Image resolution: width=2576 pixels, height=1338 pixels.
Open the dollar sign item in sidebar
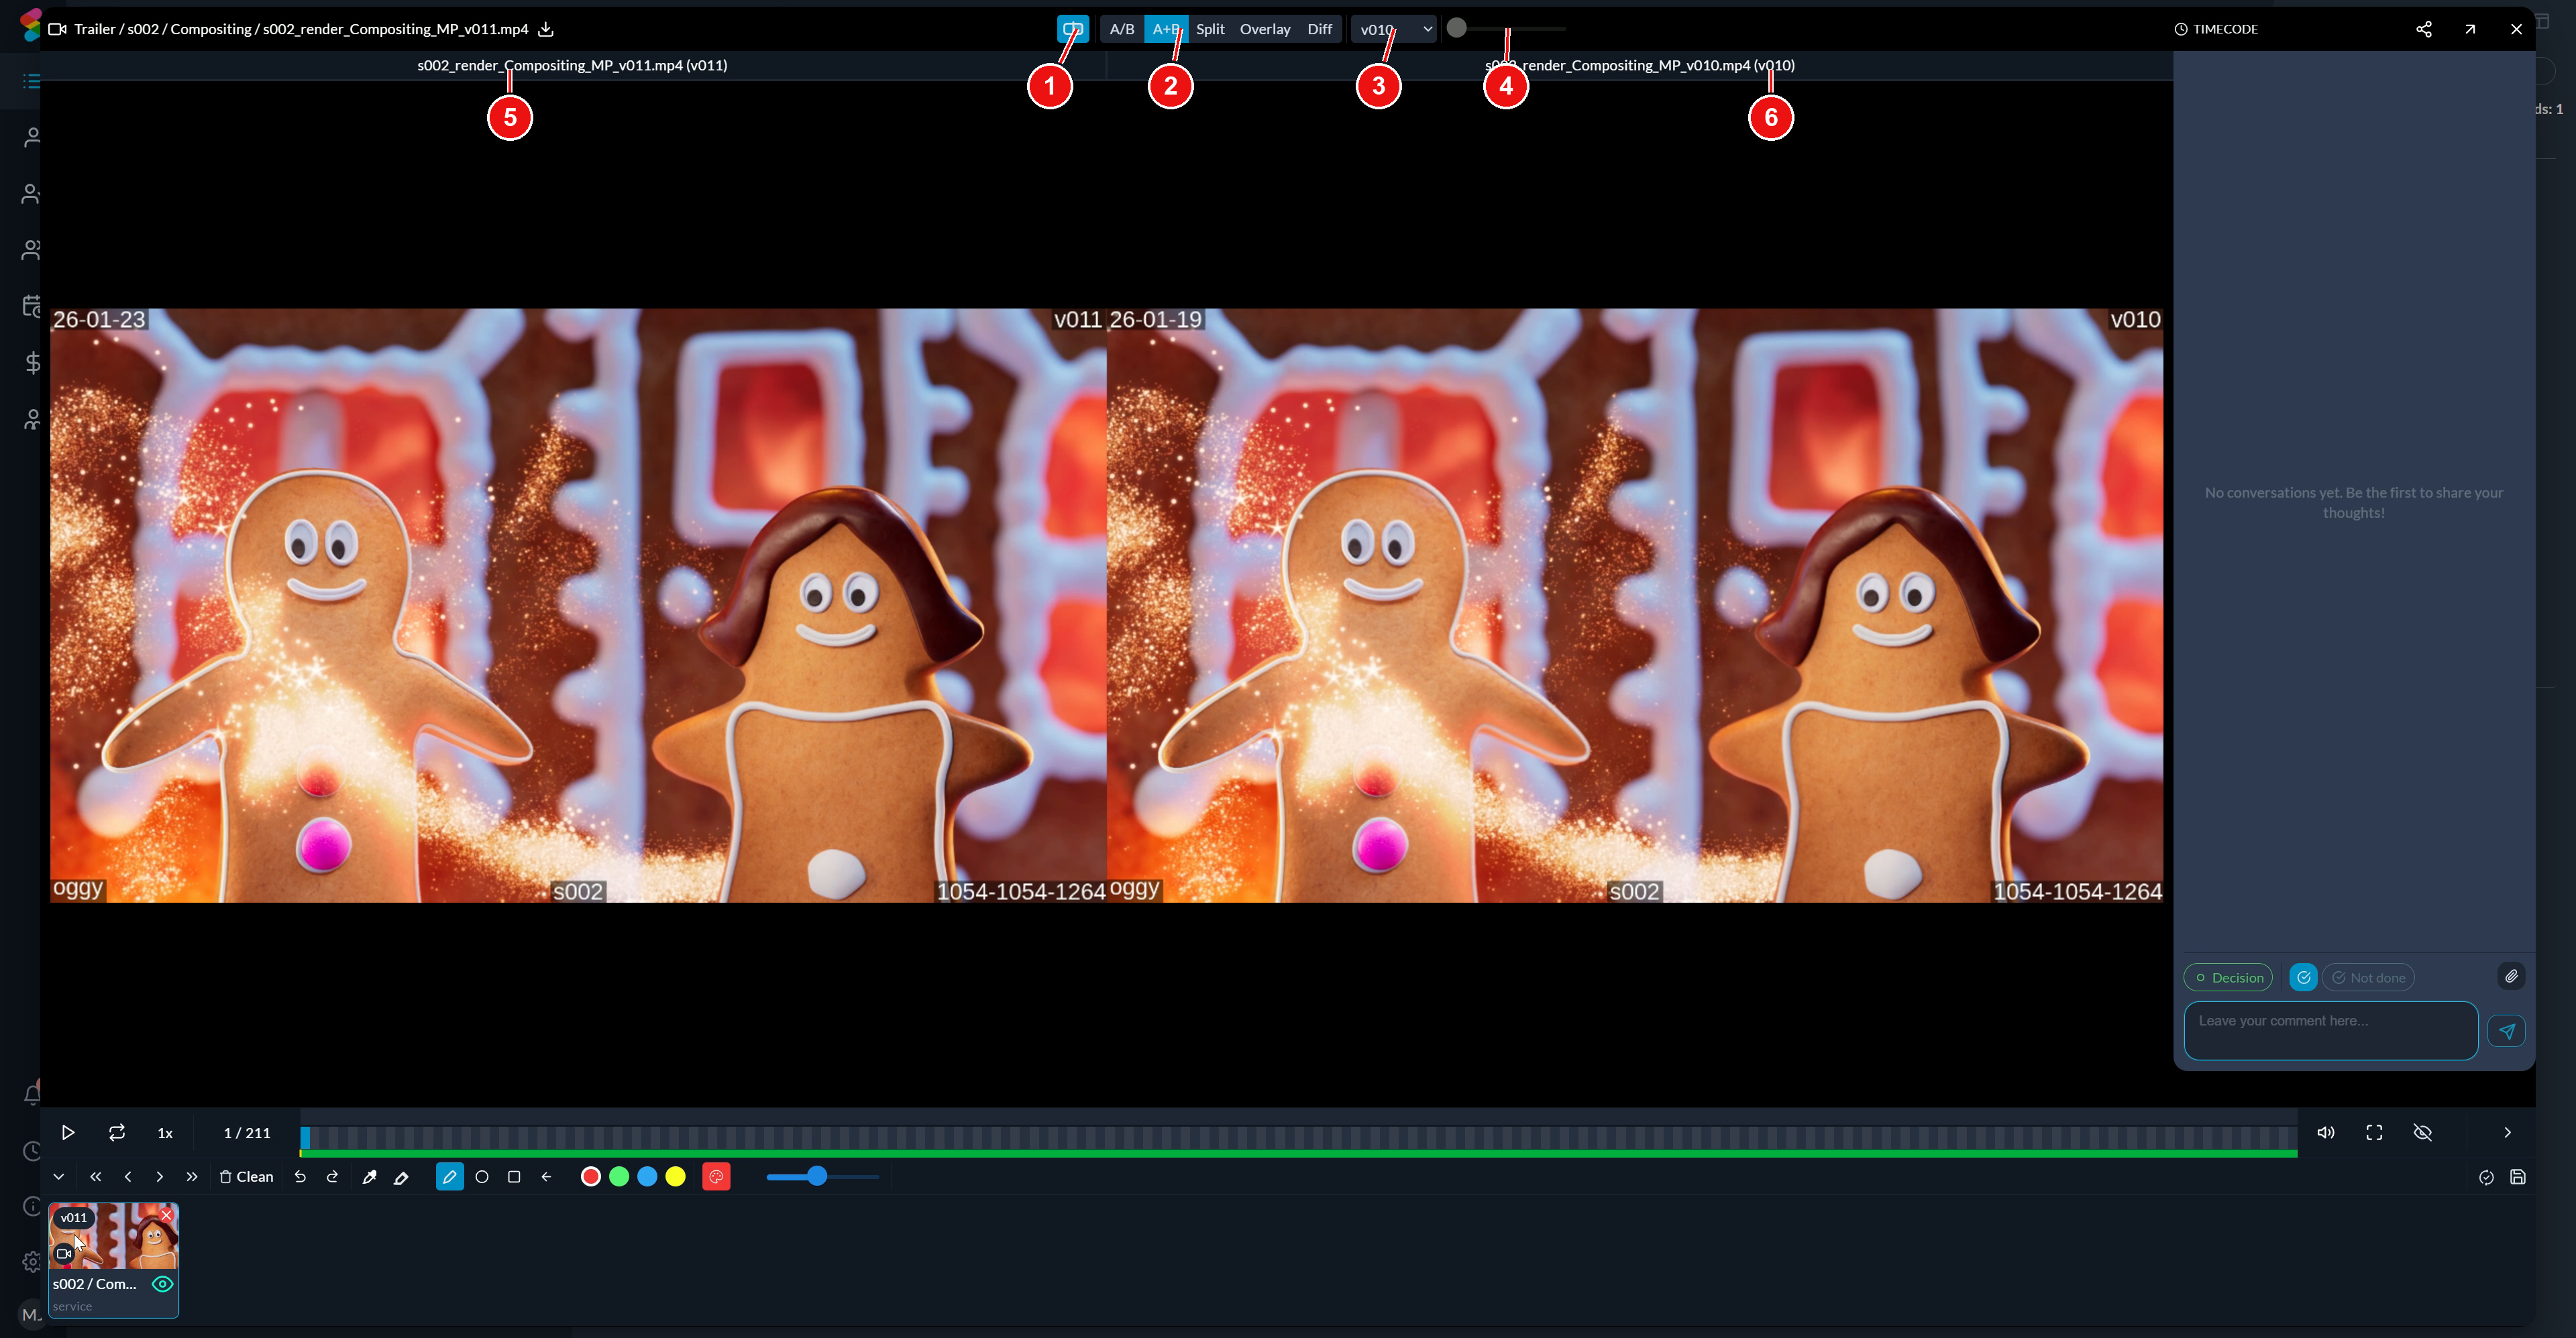(33, 362)
